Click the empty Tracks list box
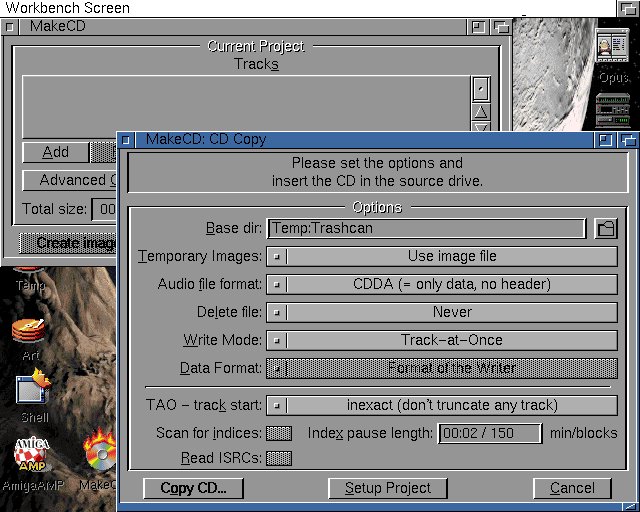 click(x=246, y=107)
